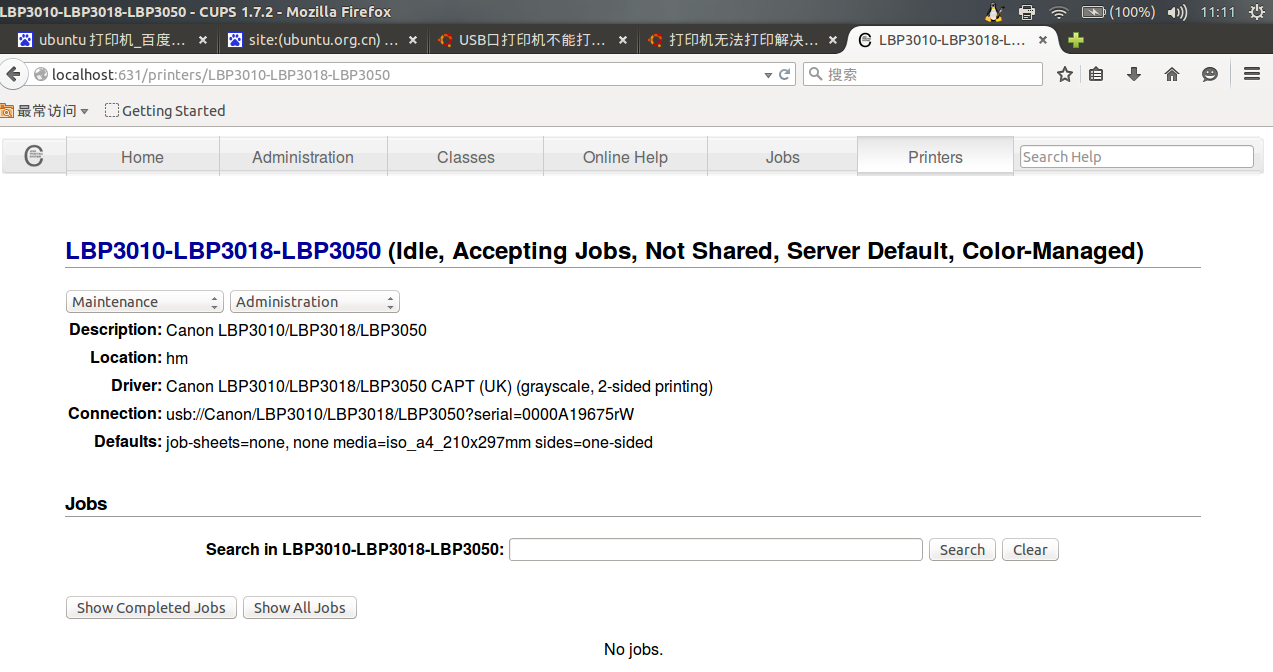Open Firefox downloads arrow icon
The width and height of the screenshot is (1273, 672).
pos(1134,74)
